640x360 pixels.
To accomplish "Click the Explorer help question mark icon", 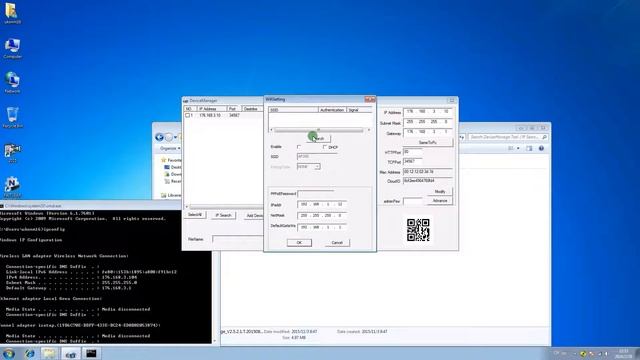I will [x=541, y=148].
